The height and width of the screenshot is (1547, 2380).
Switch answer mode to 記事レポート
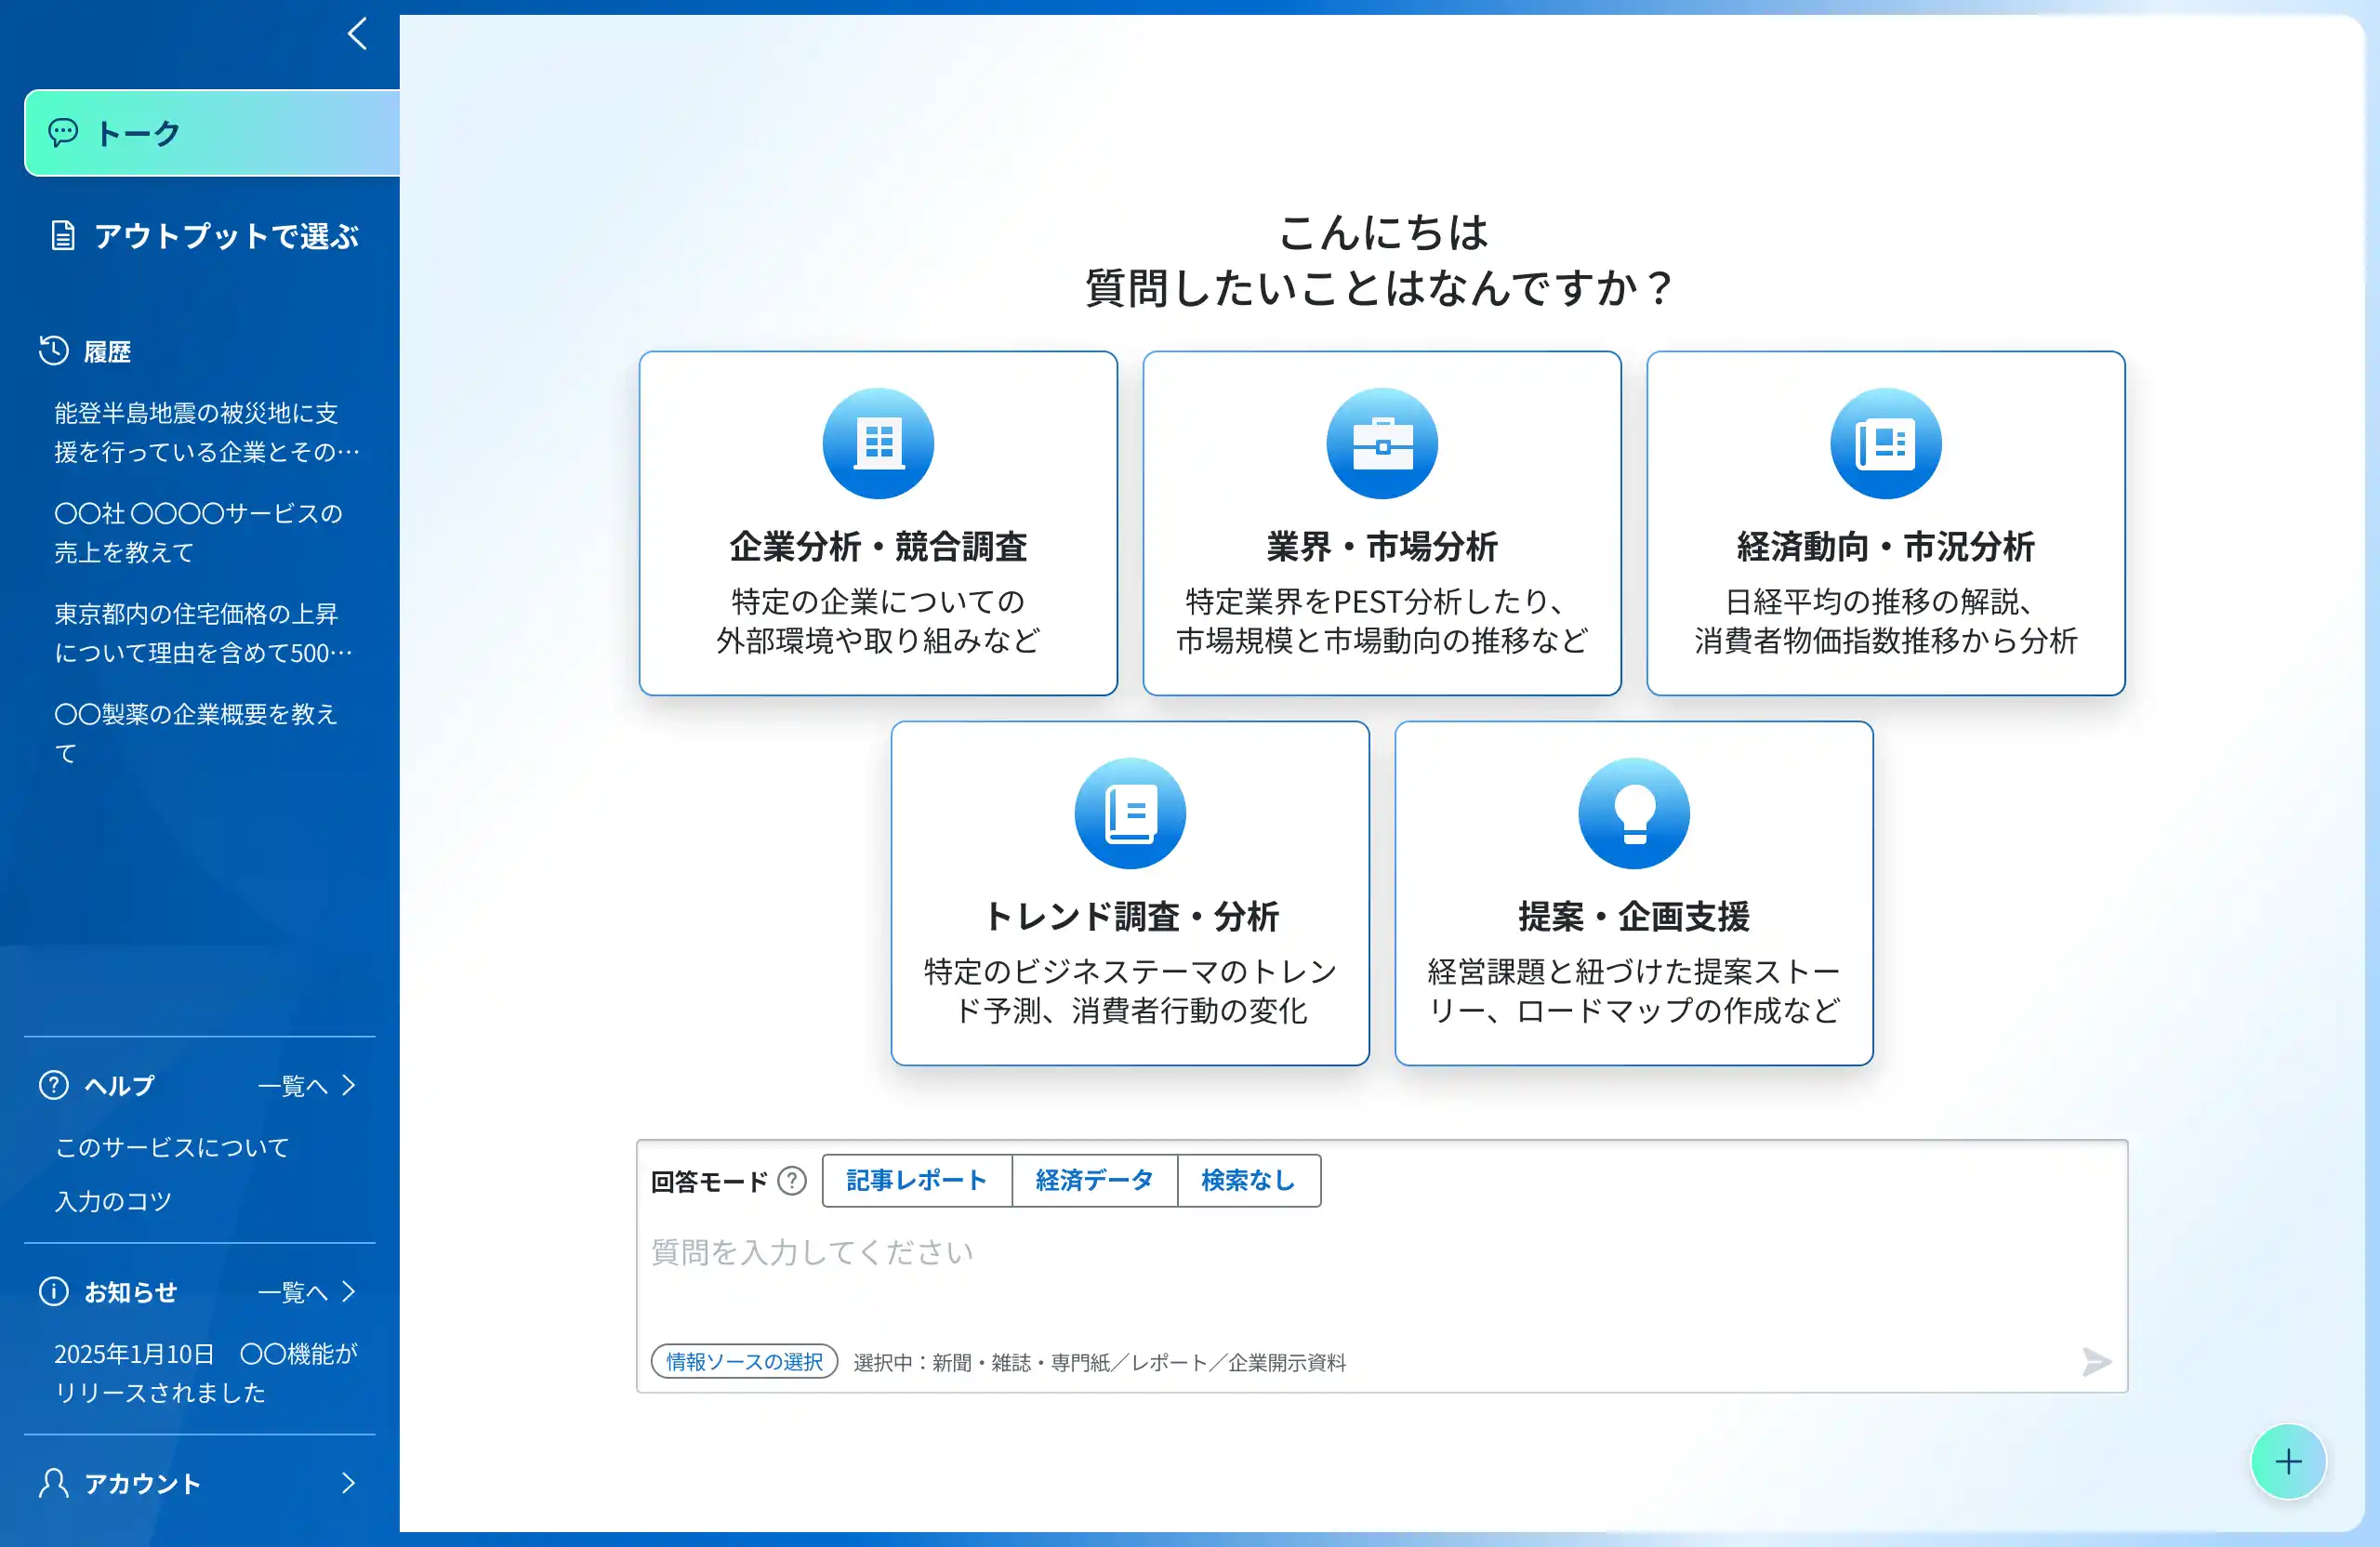(916, 1181)
